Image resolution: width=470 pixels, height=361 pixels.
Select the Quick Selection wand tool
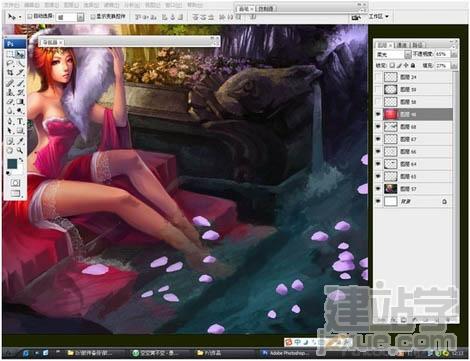(x=20, y=63)
